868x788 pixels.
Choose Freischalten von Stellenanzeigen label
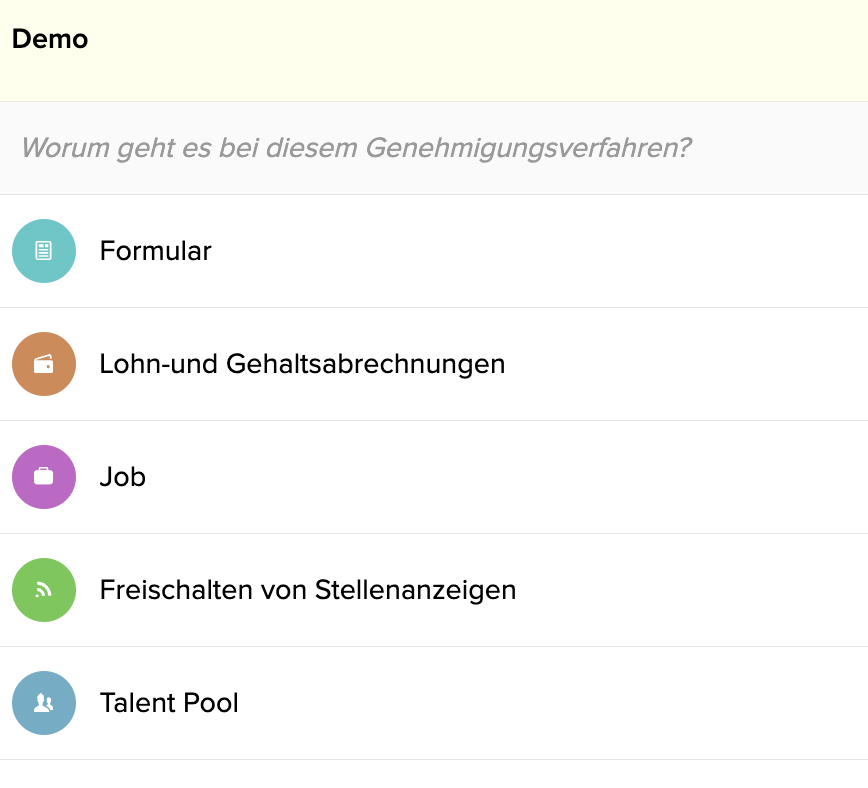[308, 590]
